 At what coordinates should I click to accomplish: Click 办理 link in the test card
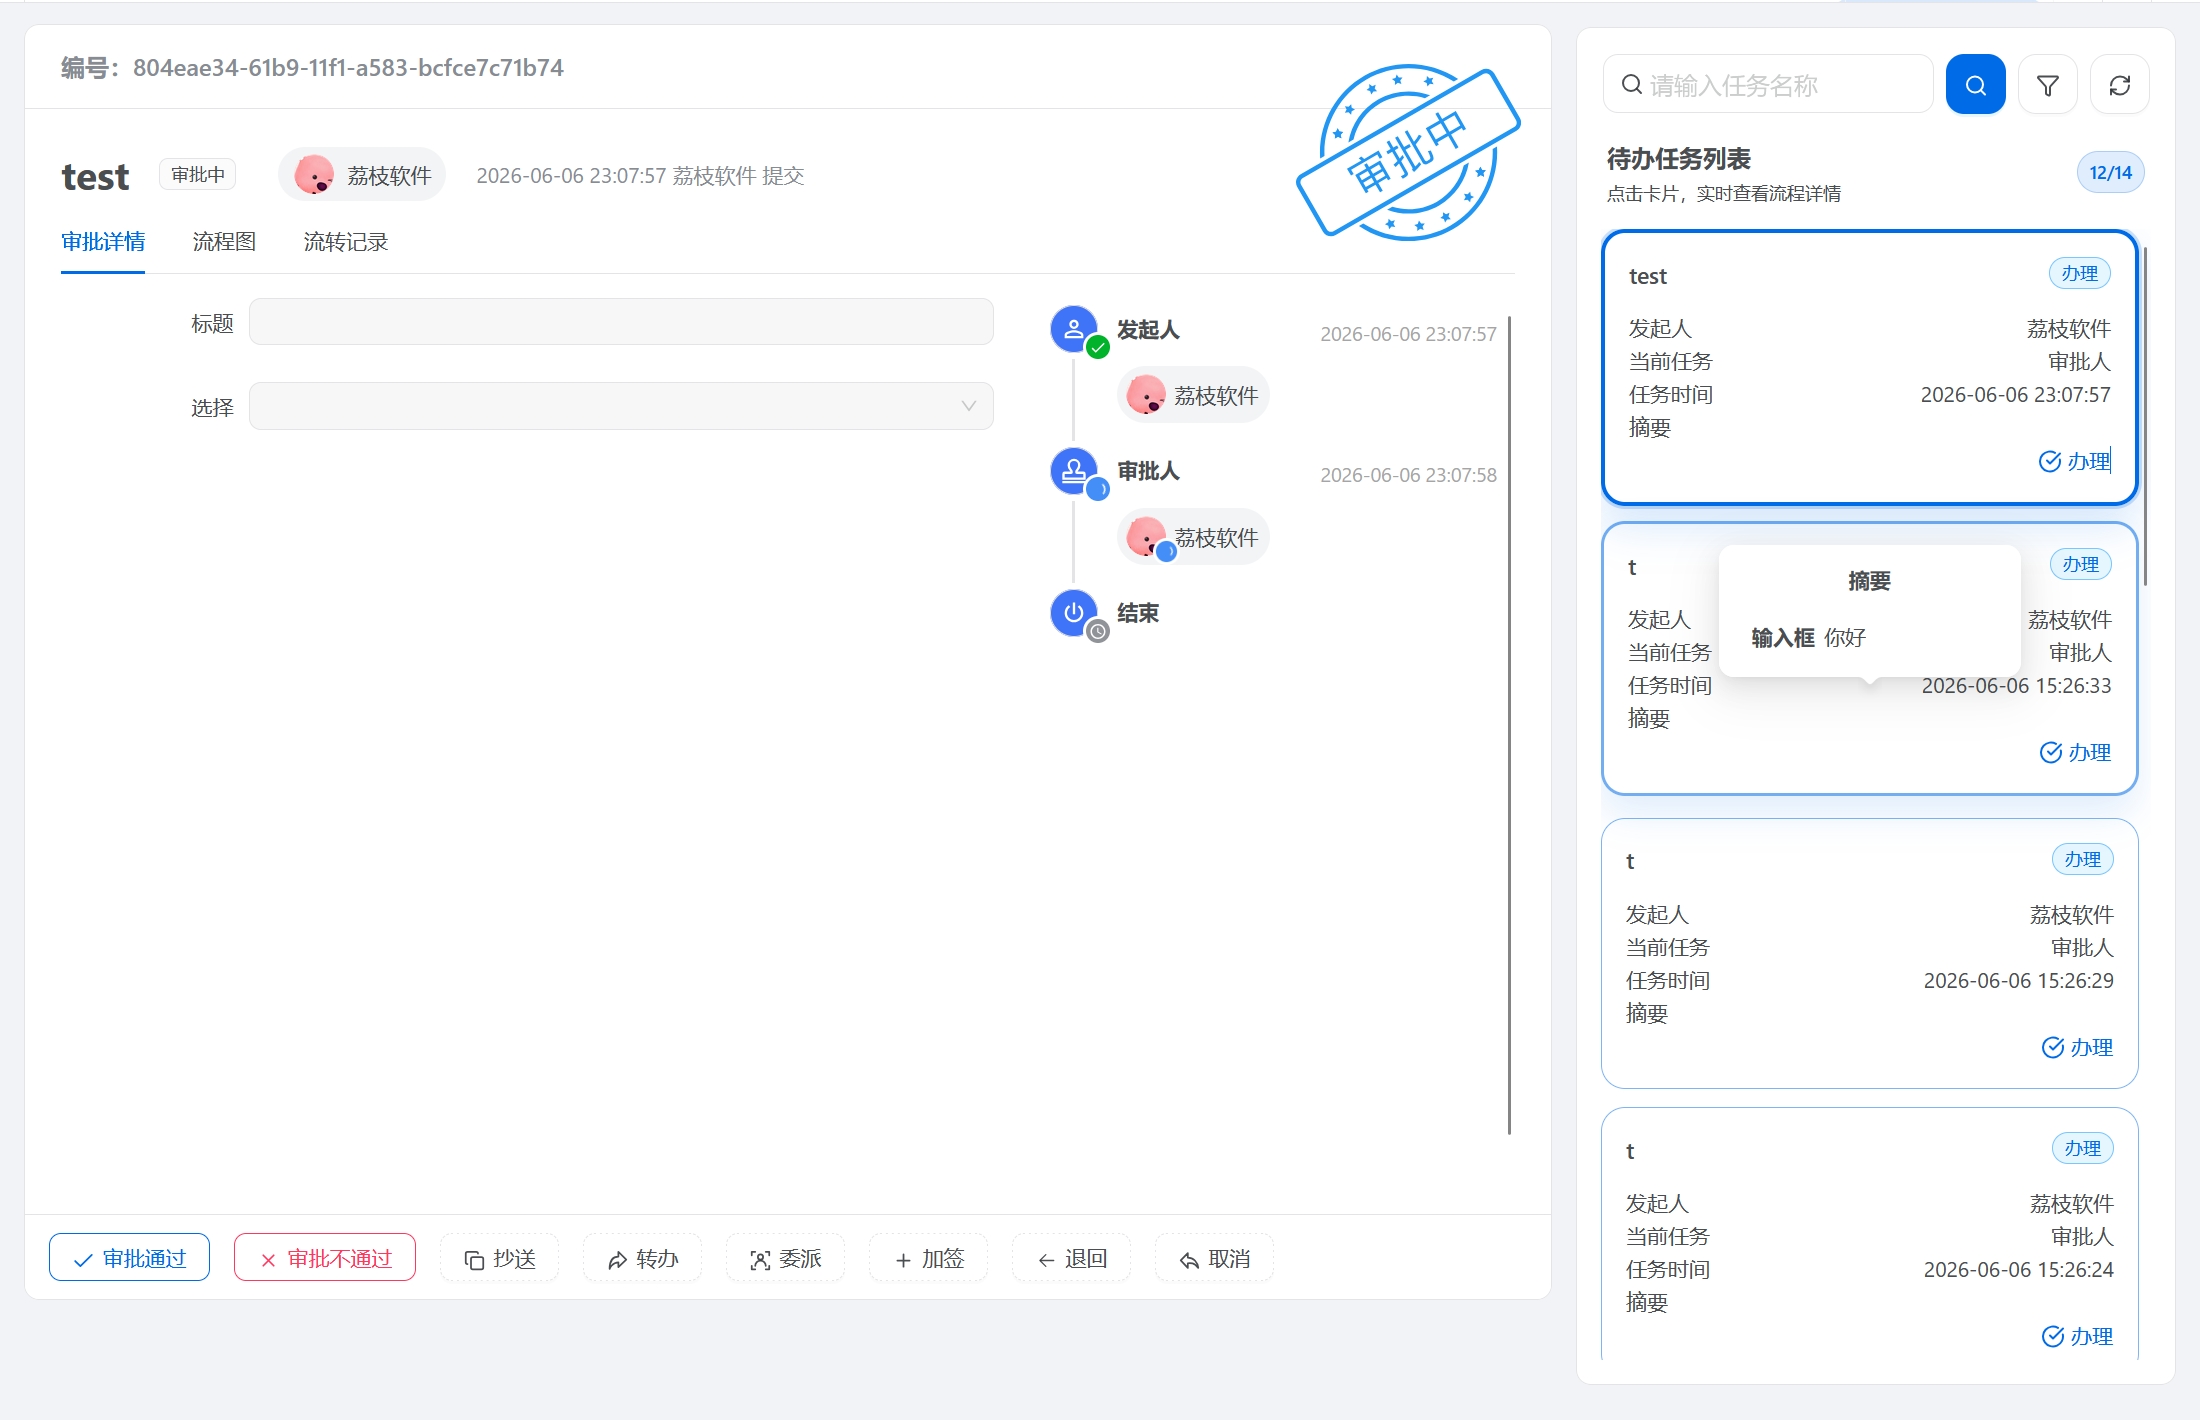2075,461
